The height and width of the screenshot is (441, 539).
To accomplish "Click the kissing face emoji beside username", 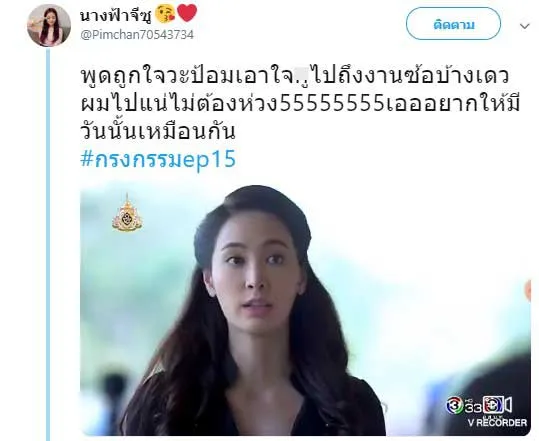I will pyautogui.click(x=165, y=14).
